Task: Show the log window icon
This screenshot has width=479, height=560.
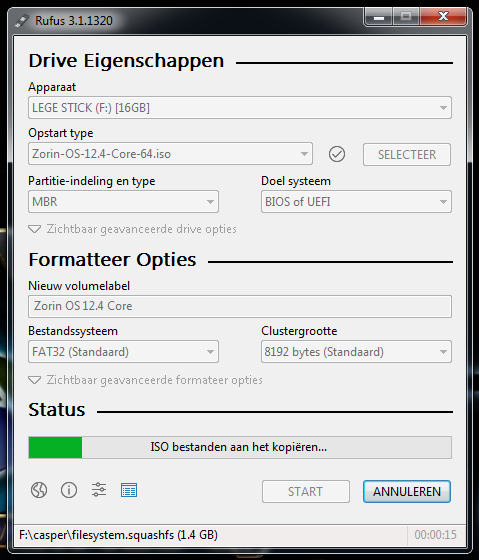Action: (129, 490)
